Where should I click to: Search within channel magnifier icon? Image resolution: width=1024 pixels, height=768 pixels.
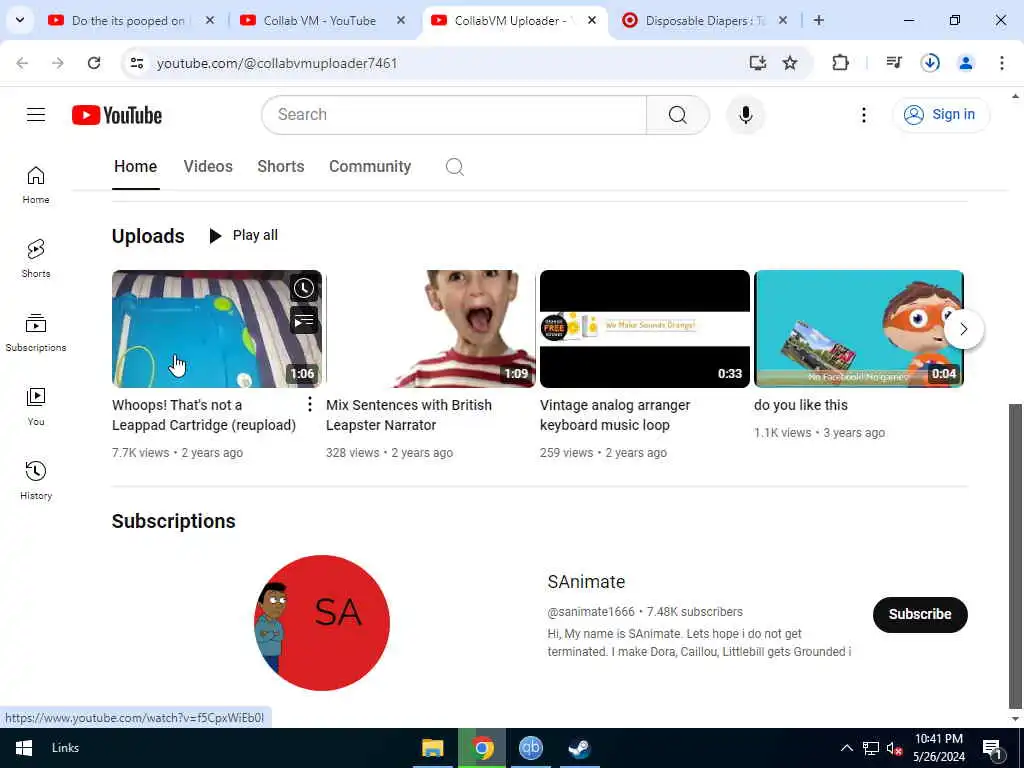[x=455, y=167]
